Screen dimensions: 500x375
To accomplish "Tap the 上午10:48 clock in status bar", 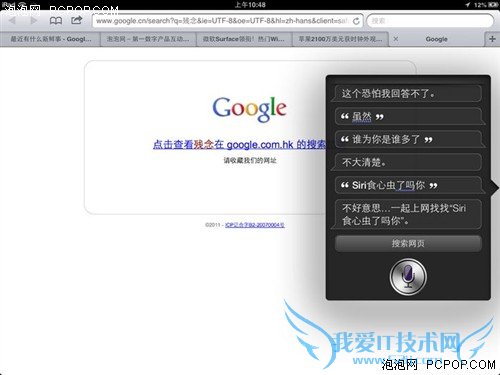I will 250,5.
